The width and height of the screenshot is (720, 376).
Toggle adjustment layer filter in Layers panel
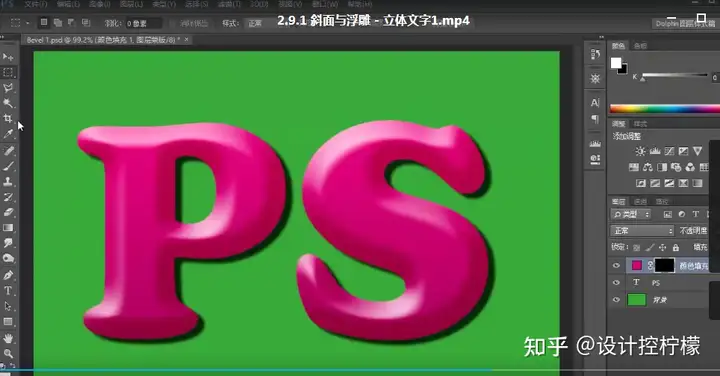click(682, 214)
